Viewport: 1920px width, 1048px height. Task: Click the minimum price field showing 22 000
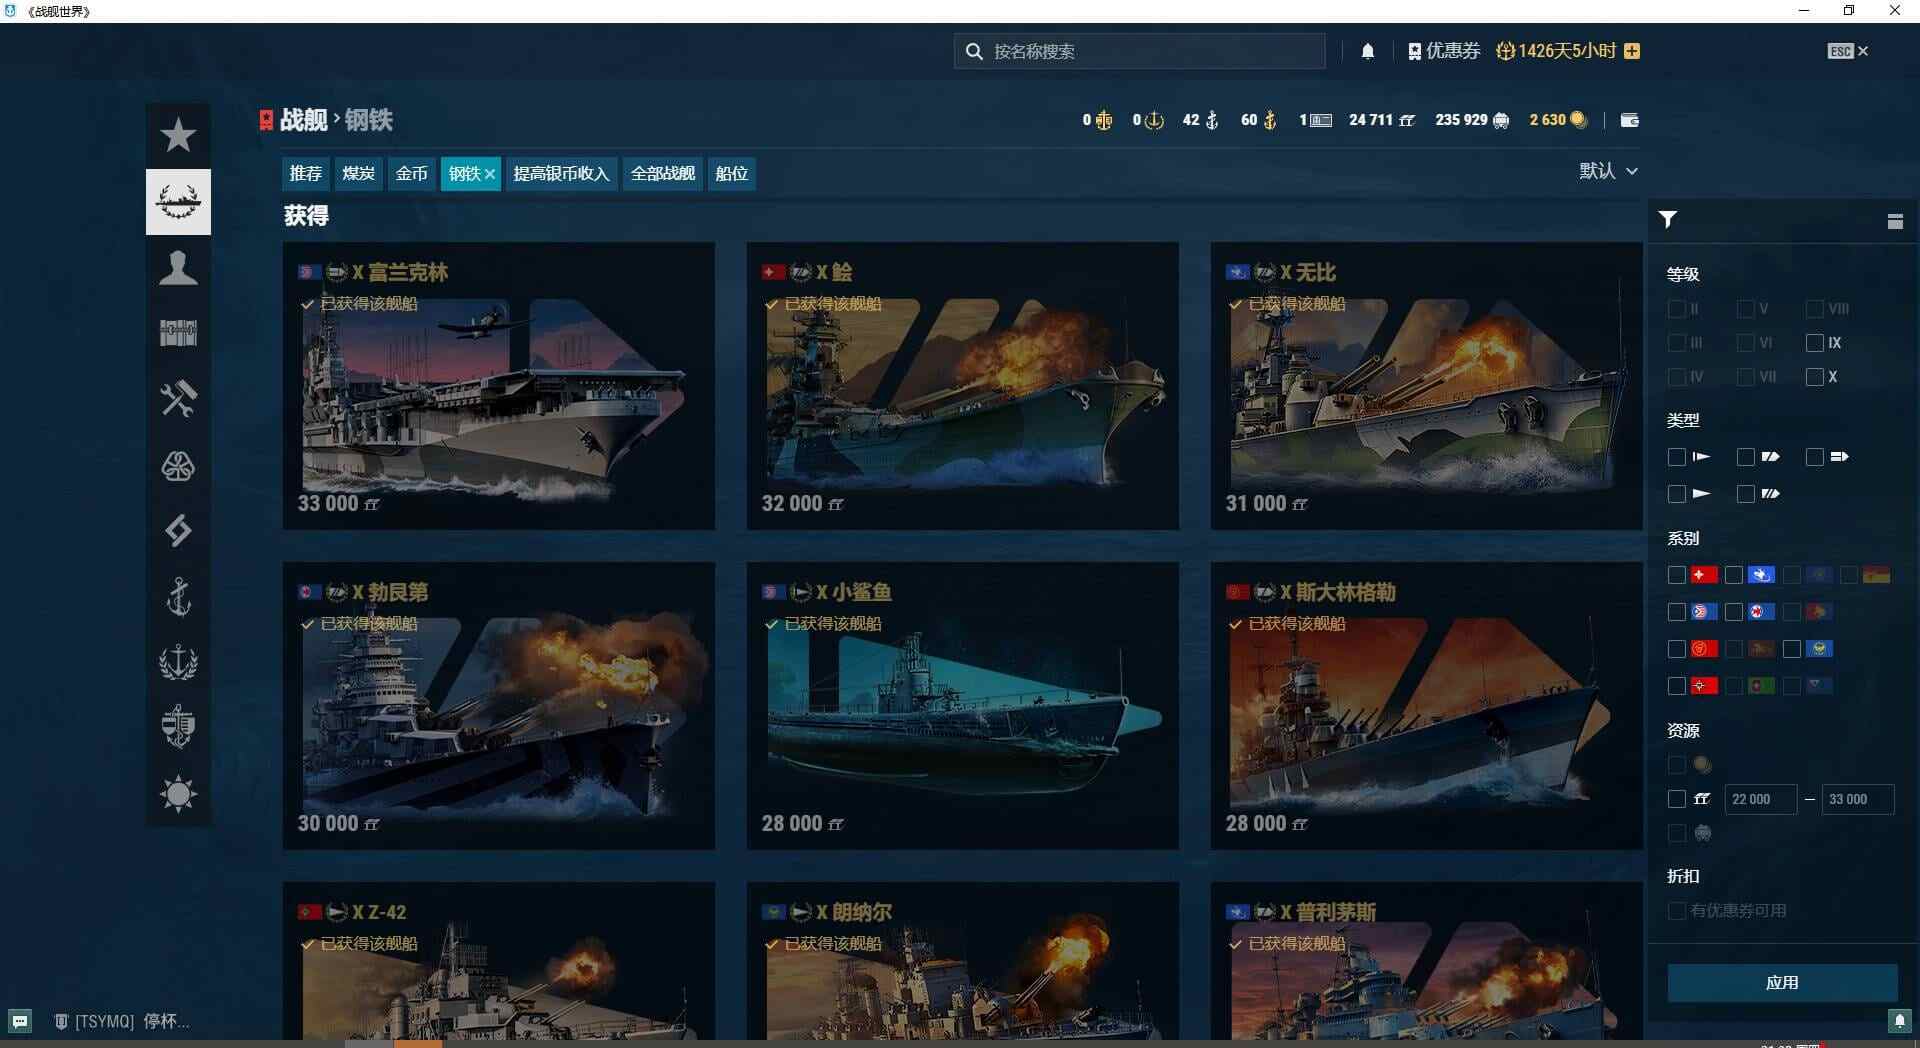click(x=1760, y=799)
